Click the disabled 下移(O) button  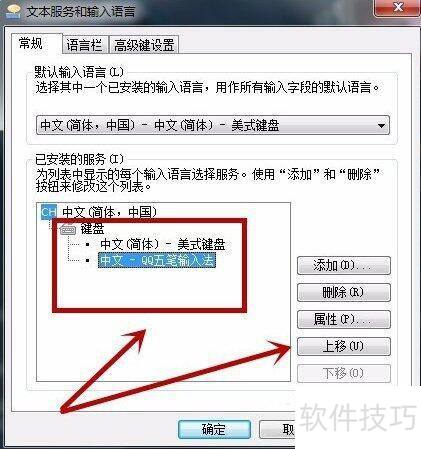(343, 373)
